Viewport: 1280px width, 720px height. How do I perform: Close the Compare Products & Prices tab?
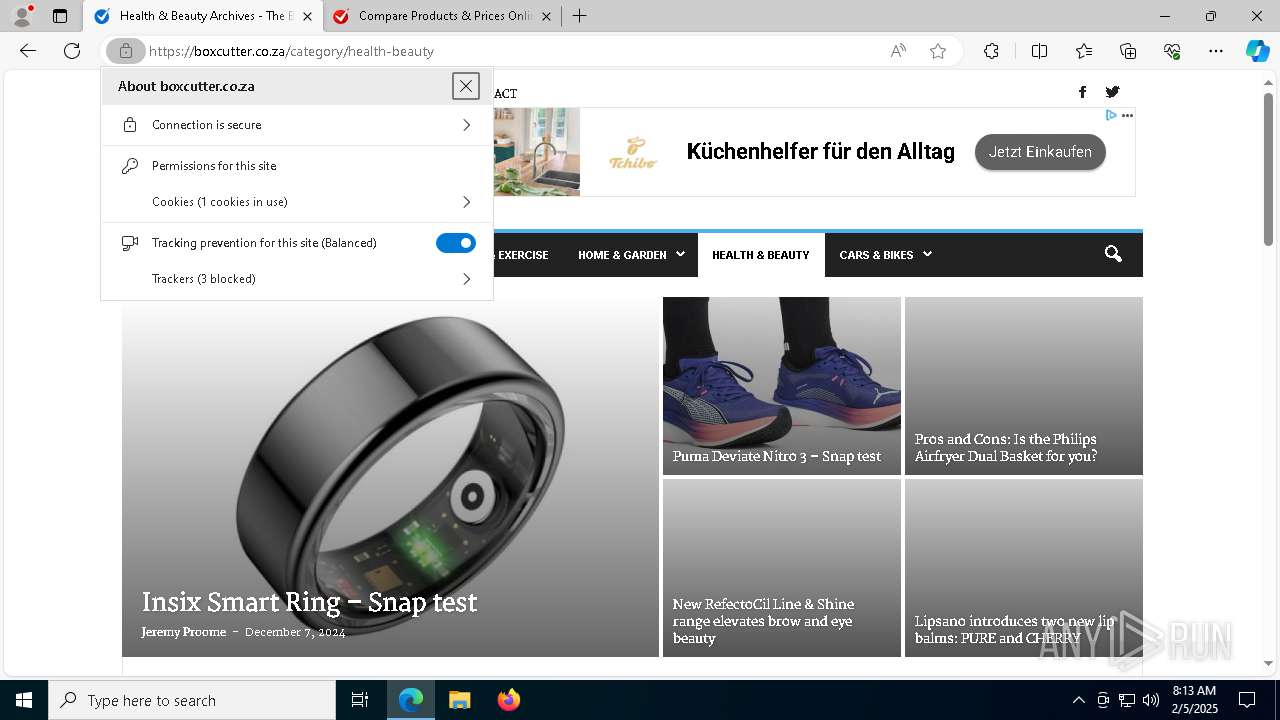click(x=546, y=16)
